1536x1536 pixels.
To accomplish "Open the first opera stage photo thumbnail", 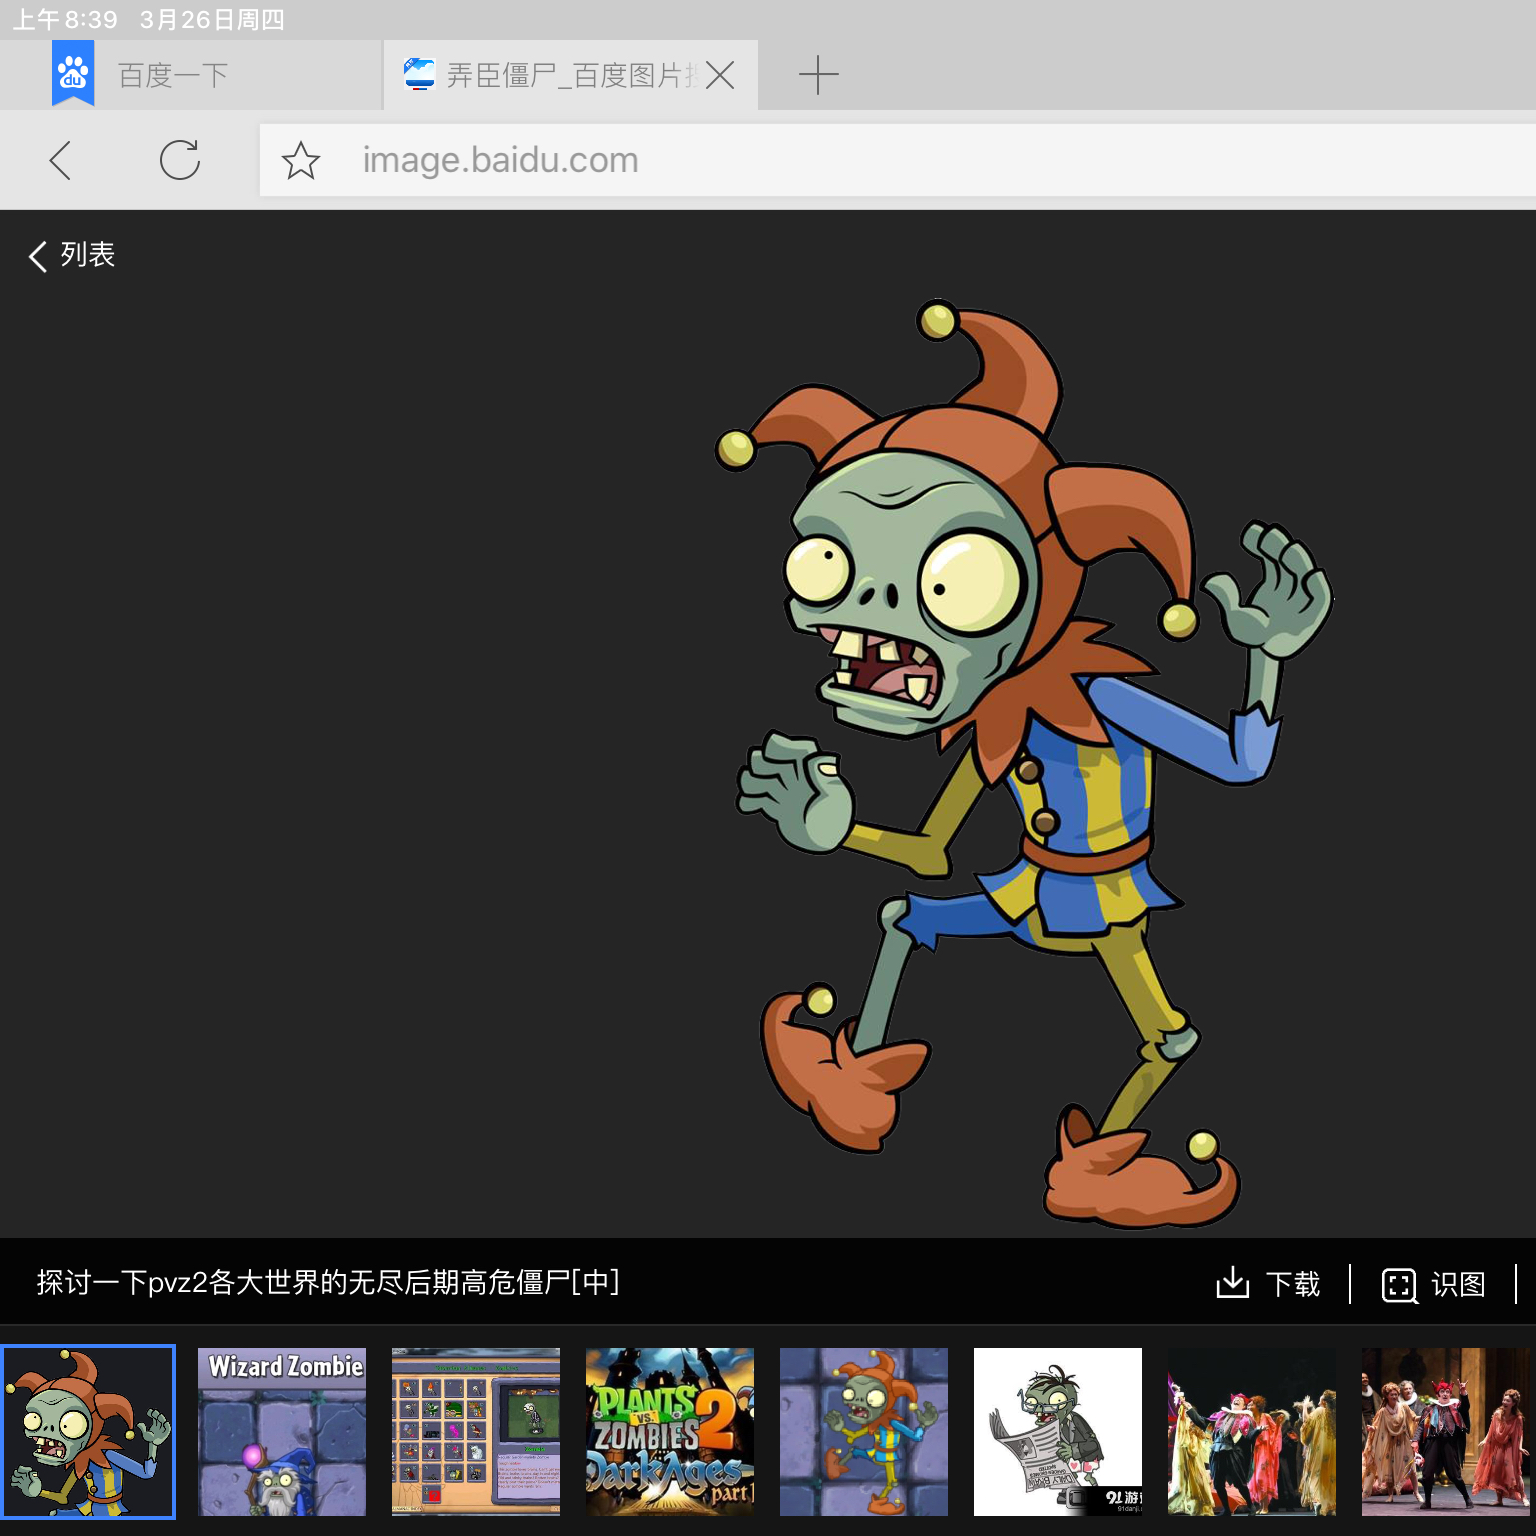I will (x=1252, y=1432).
